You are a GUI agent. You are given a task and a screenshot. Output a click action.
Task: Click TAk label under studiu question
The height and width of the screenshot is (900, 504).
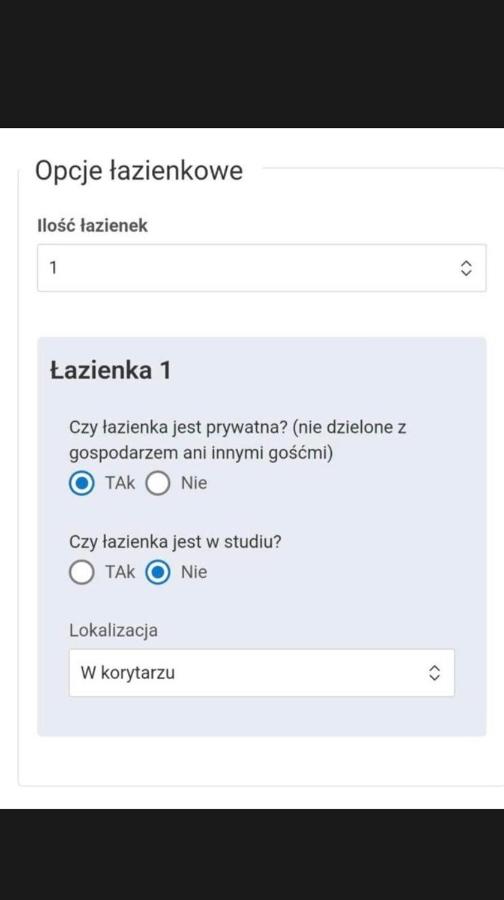120,572
